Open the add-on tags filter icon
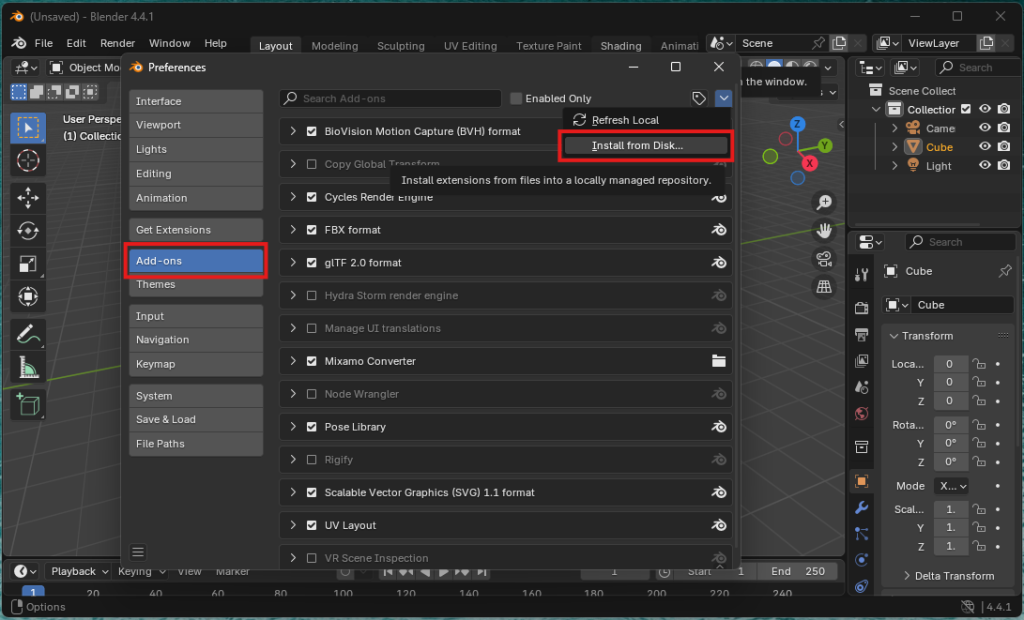 pos(699,99)
